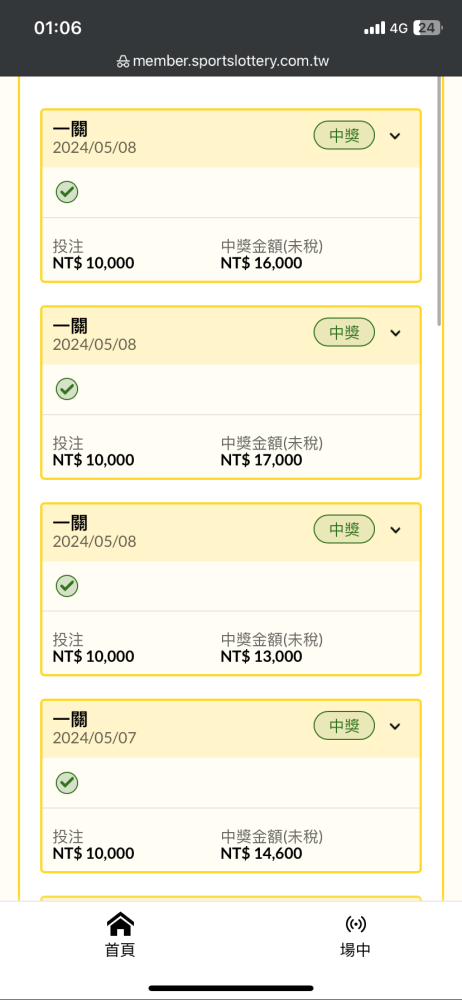Tap the home icon labeled 首頁
Screen dimensions: 462x1000
pos(120,923)
